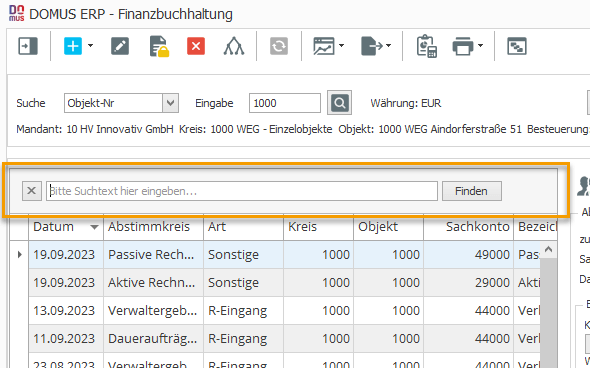Open the printer options dropdown arrow
This screenshot has height=368, width=590.
pos(481,46)
